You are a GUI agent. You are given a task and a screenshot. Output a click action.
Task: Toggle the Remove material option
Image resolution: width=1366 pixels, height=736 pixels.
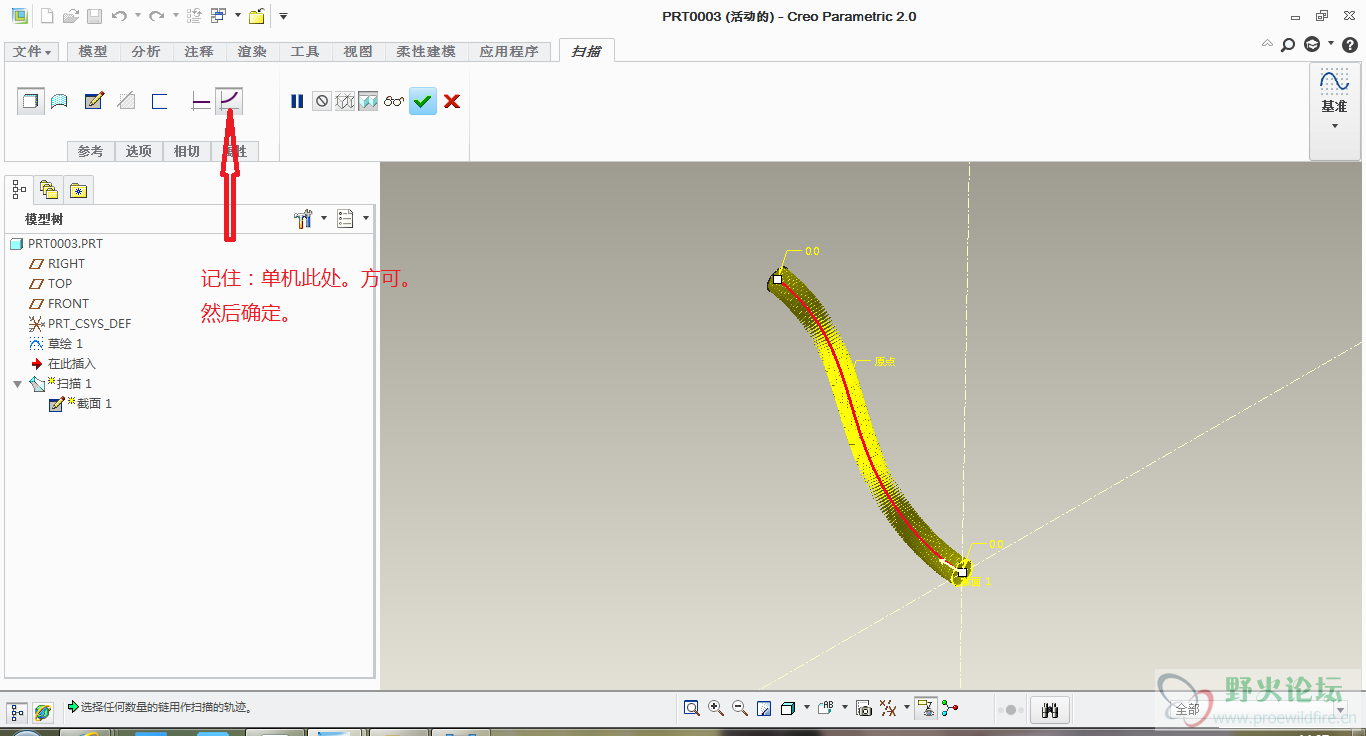pos(126,101)
